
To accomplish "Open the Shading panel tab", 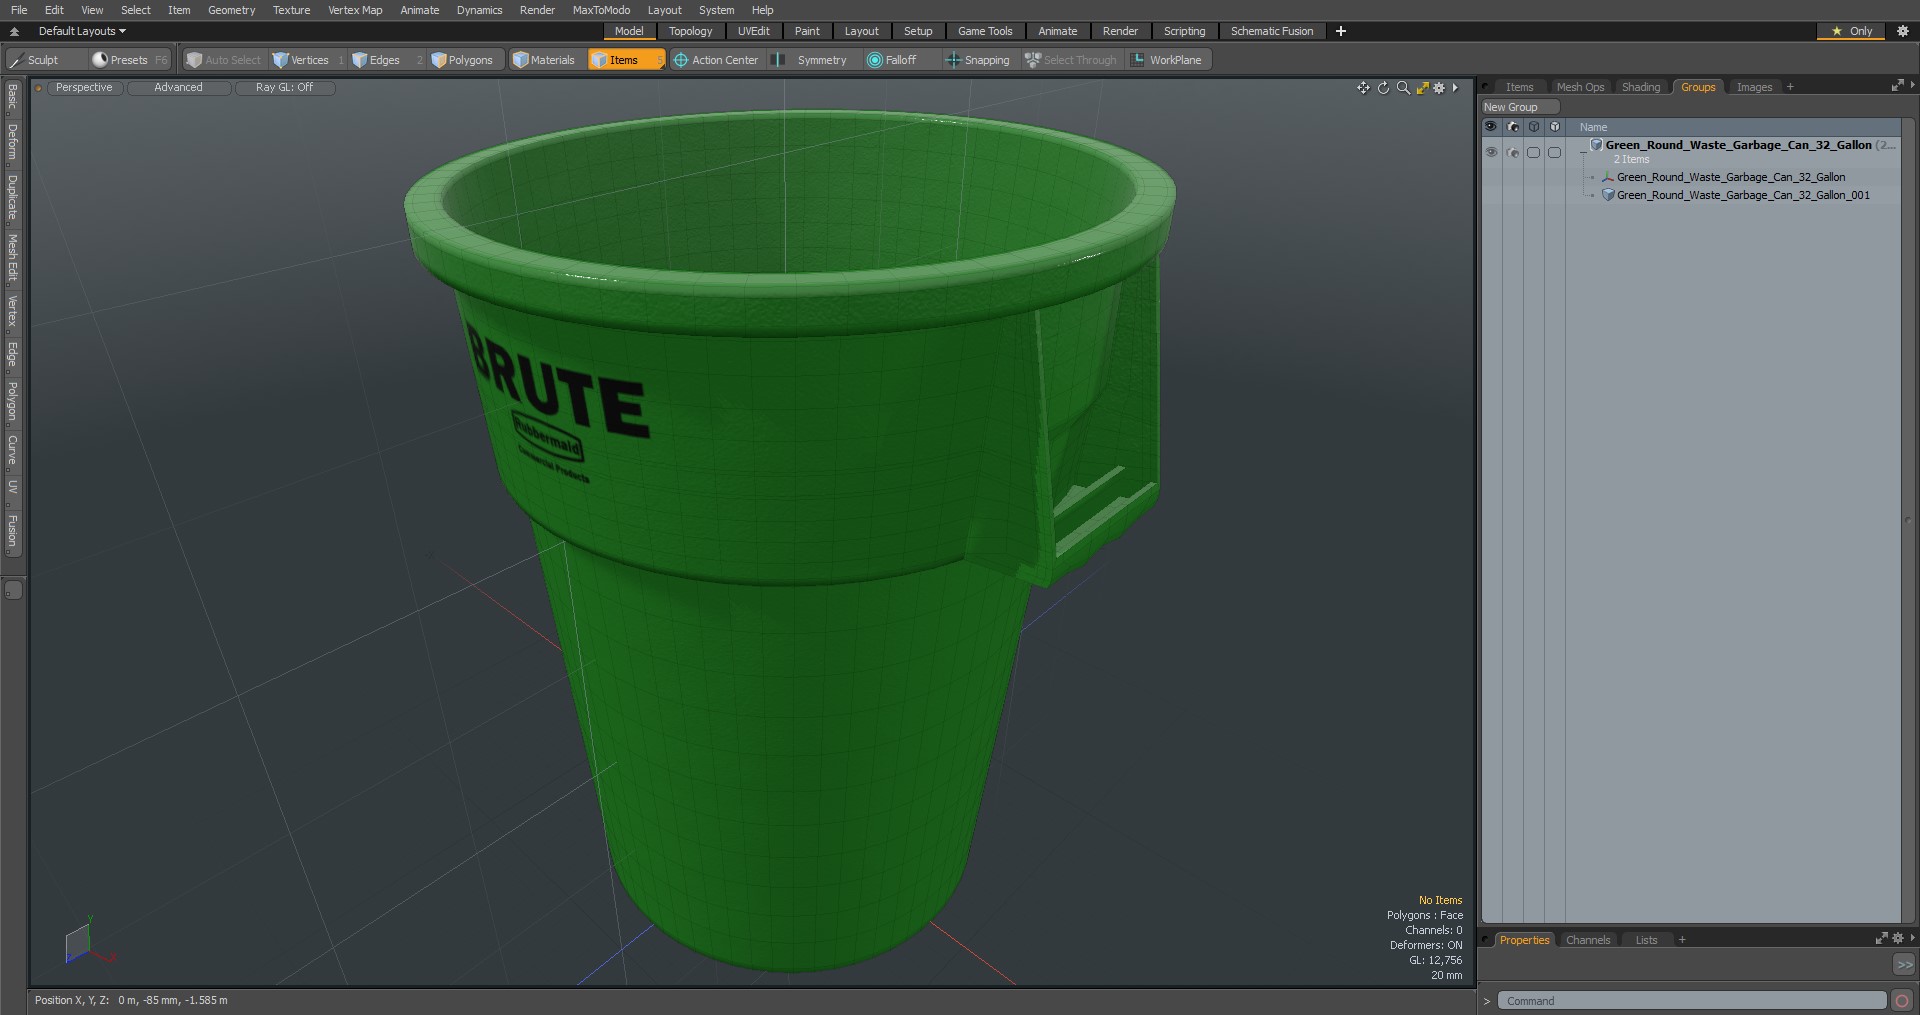I will [x=1641, y=87].
